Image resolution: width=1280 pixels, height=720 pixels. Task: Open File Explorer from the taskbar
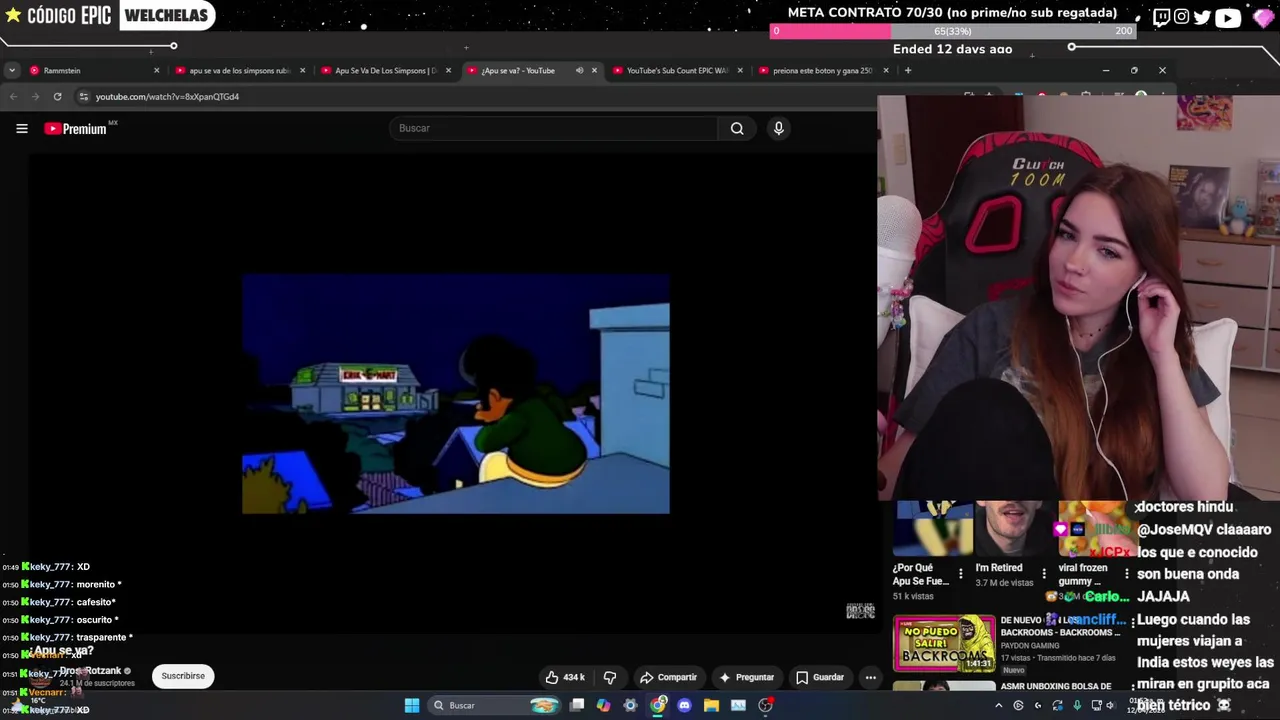711,705
